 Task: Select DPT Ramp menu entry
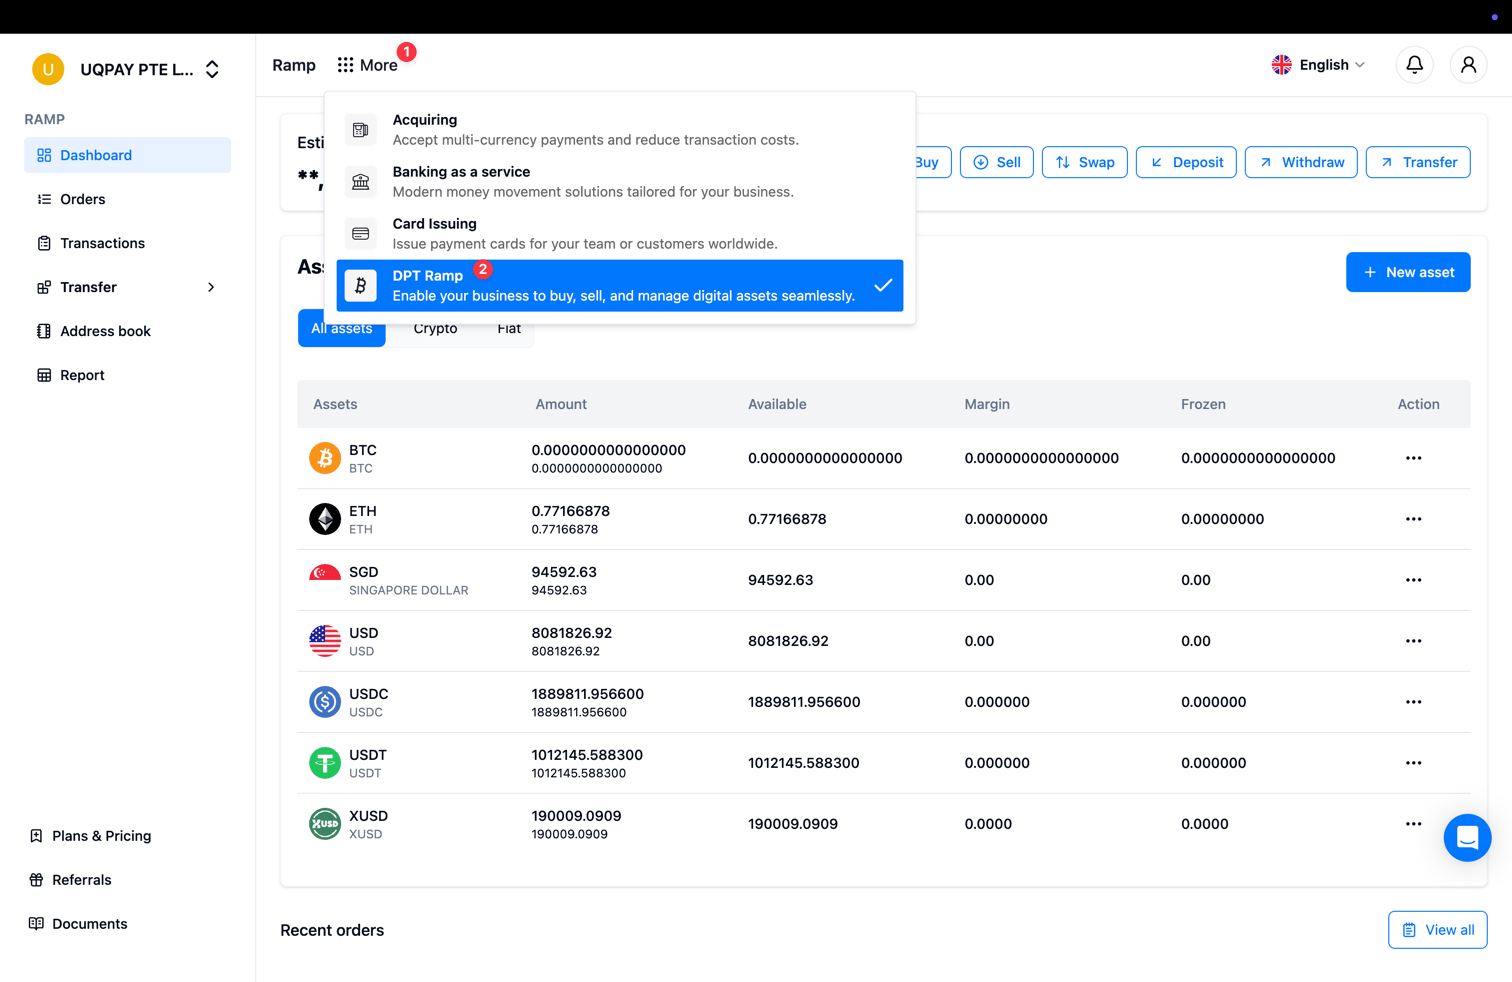coord(620,286)
